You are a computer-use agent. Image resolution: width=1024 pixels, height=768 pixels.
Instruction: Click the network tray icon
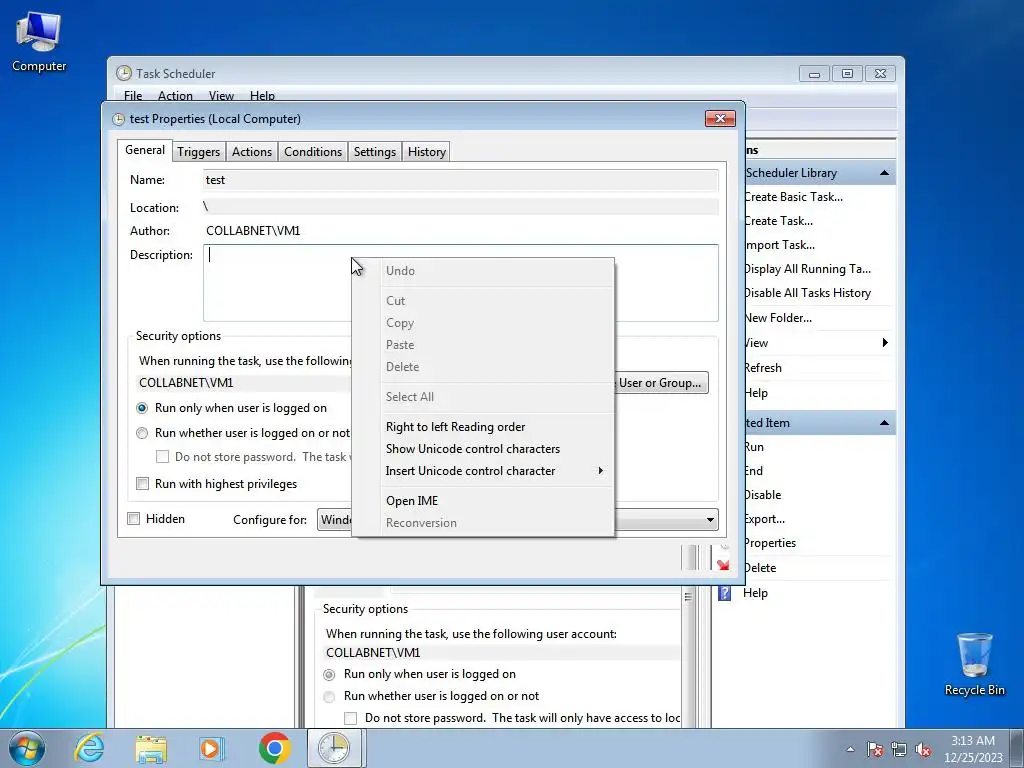tap(899, 750)
